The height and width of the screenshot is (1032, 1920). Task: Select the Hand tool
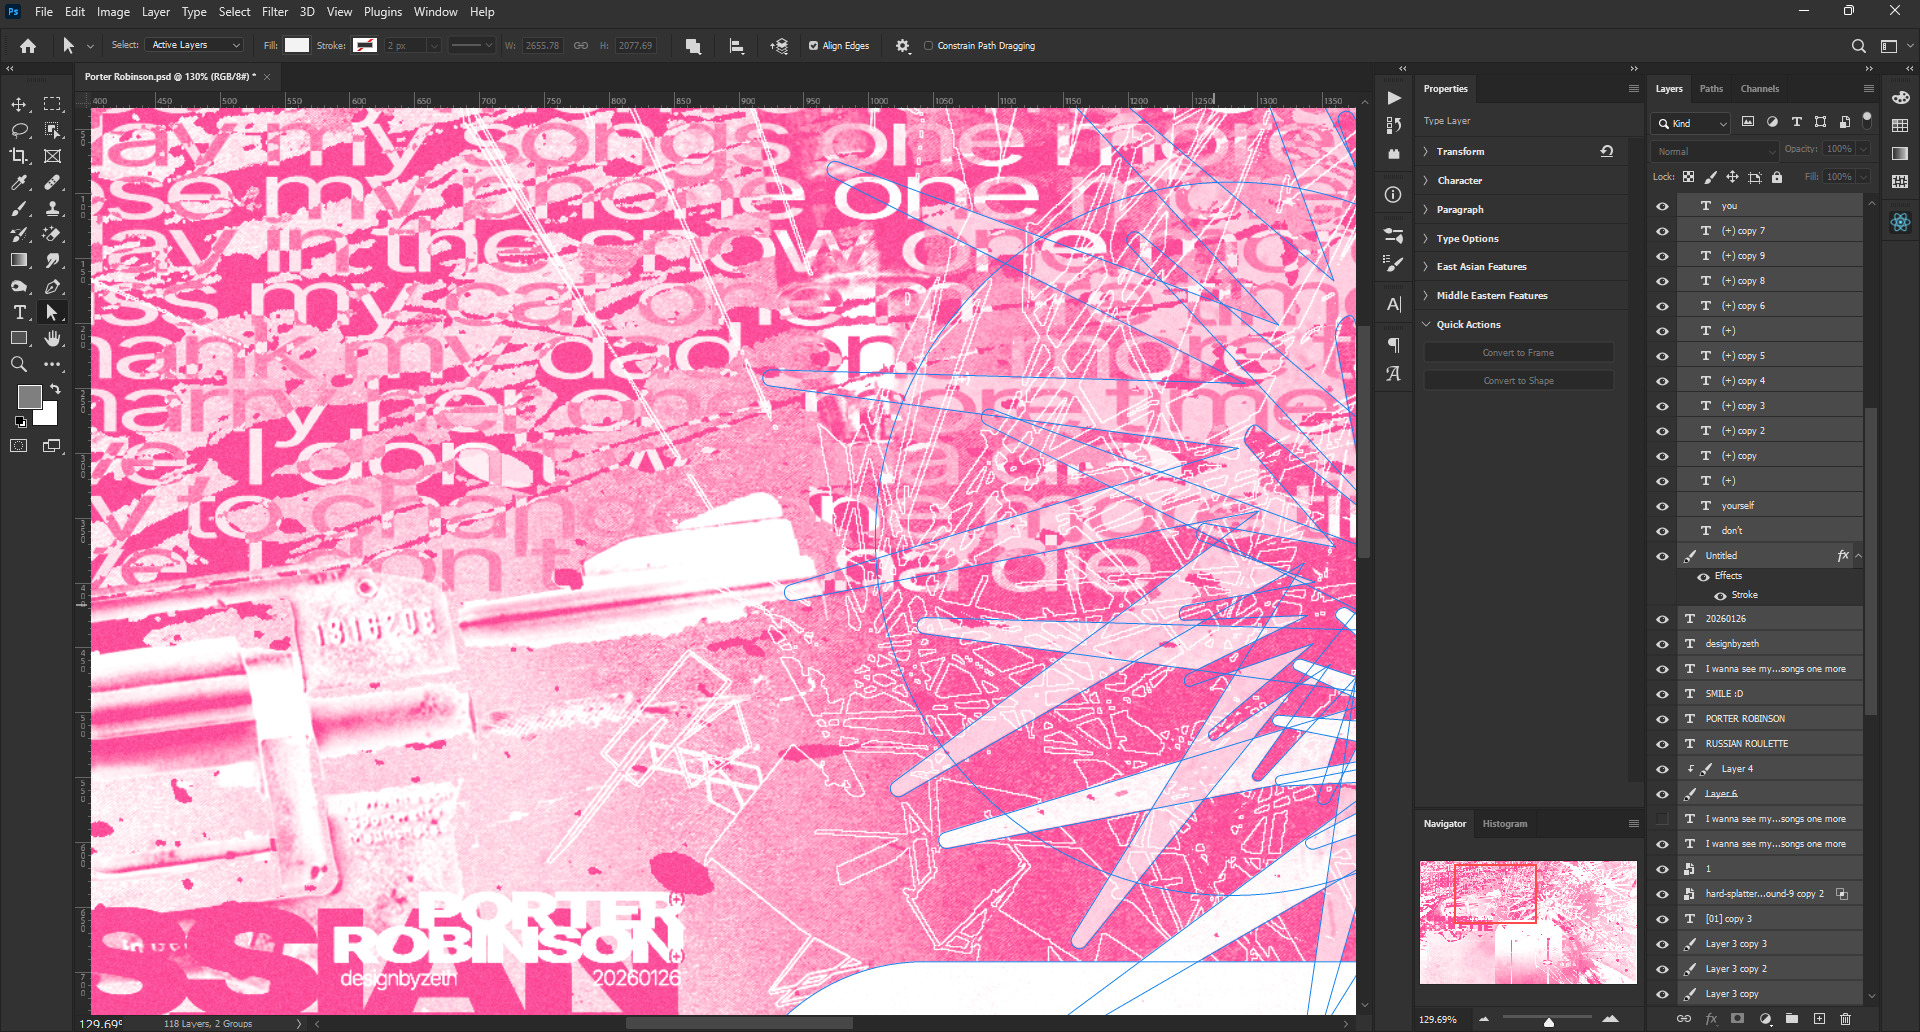point(52,339)
